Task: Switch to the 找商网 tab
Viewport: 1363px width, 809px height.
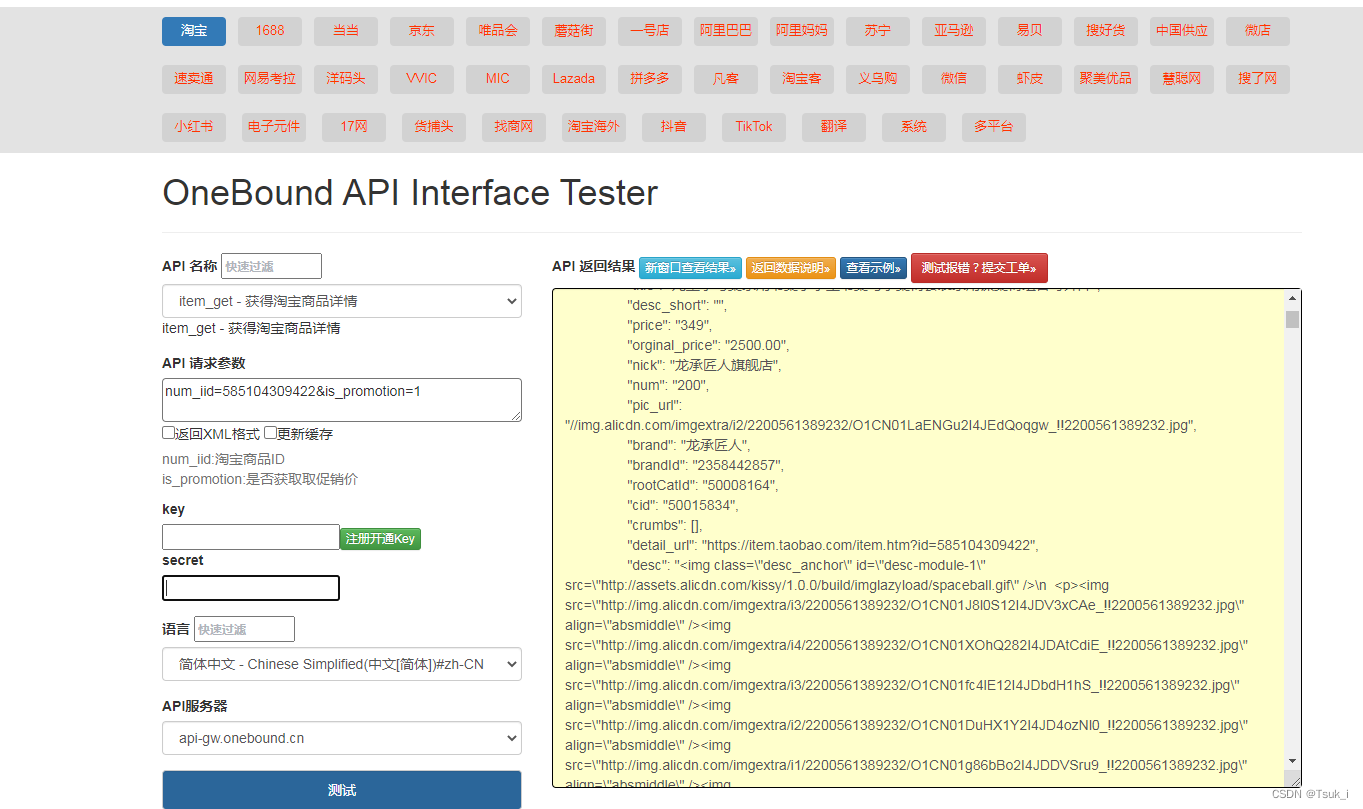Action: tap(514, 127)
